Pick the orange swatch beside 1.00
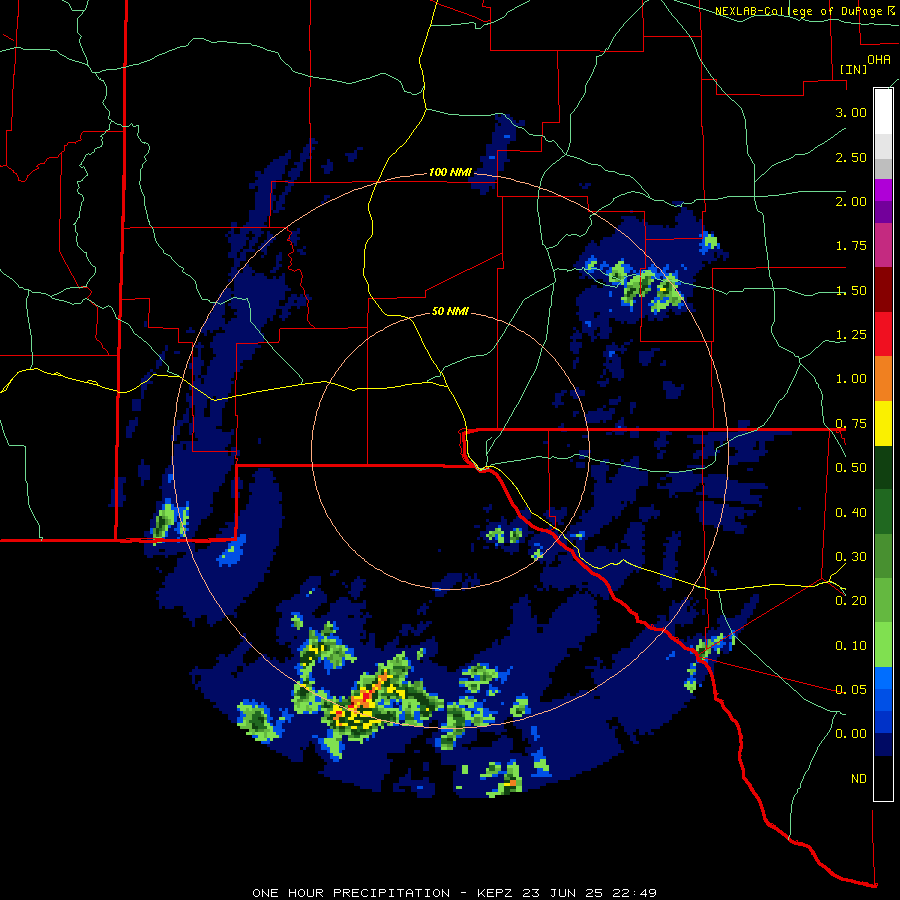Image resolution: width=900 pixels, height=900 pixels. pos(883,379)
